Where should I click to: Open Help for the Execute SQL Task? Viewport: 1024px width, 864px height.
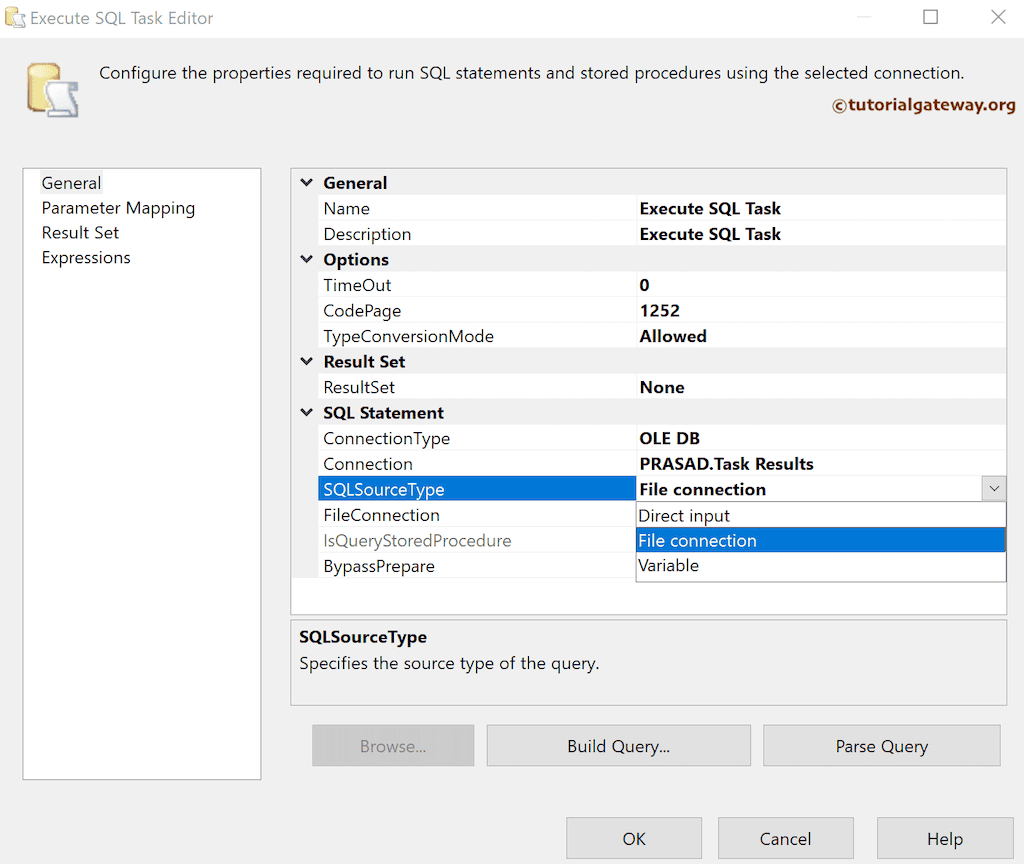click(x=944, y=838)
